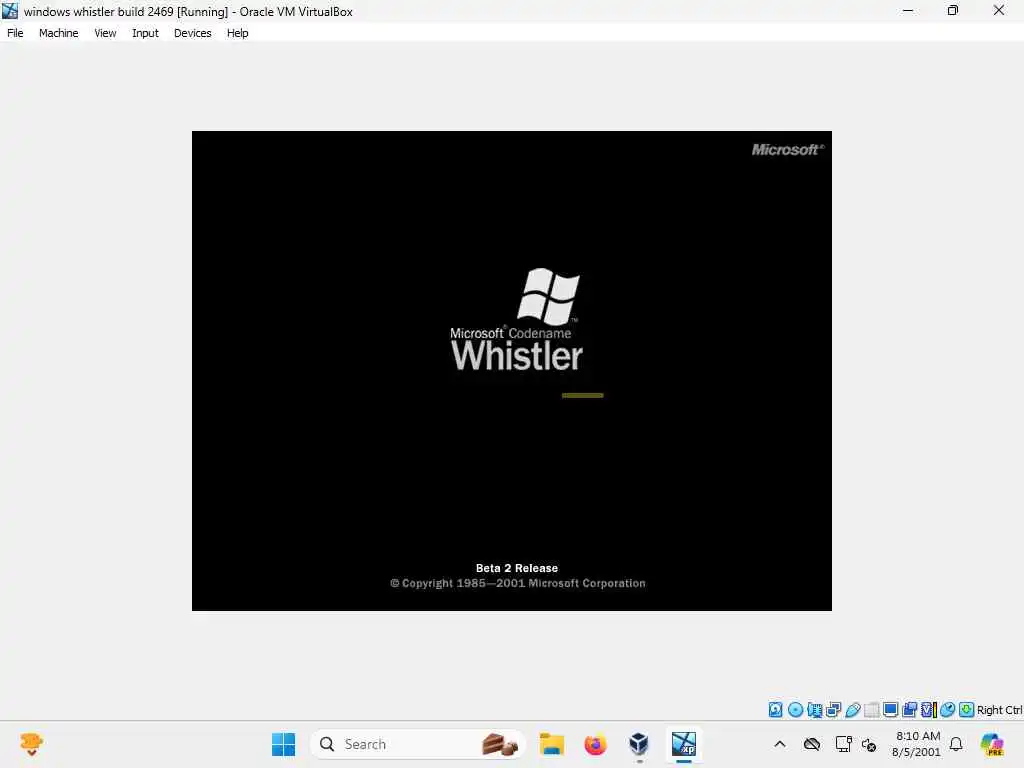Open VirtualBox Manager from the taskbar

click(639, 744)
